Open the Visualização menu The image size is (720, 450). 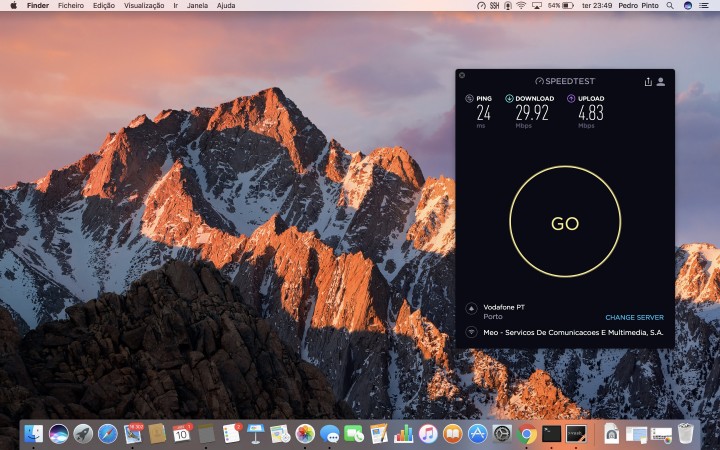tap(145, 6)
